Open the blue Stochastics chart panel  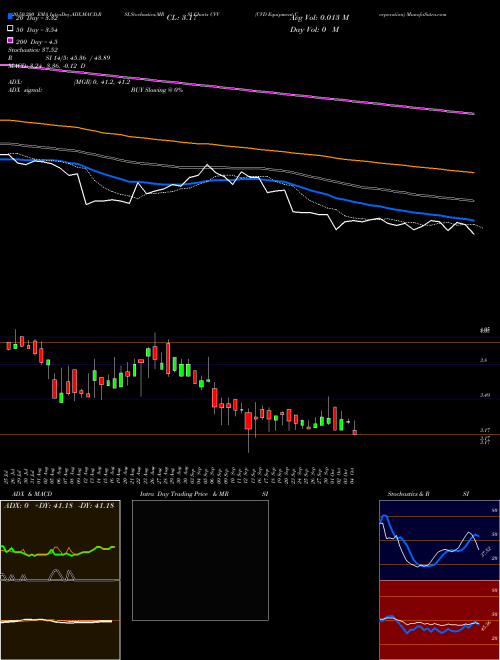click(439, 540)
